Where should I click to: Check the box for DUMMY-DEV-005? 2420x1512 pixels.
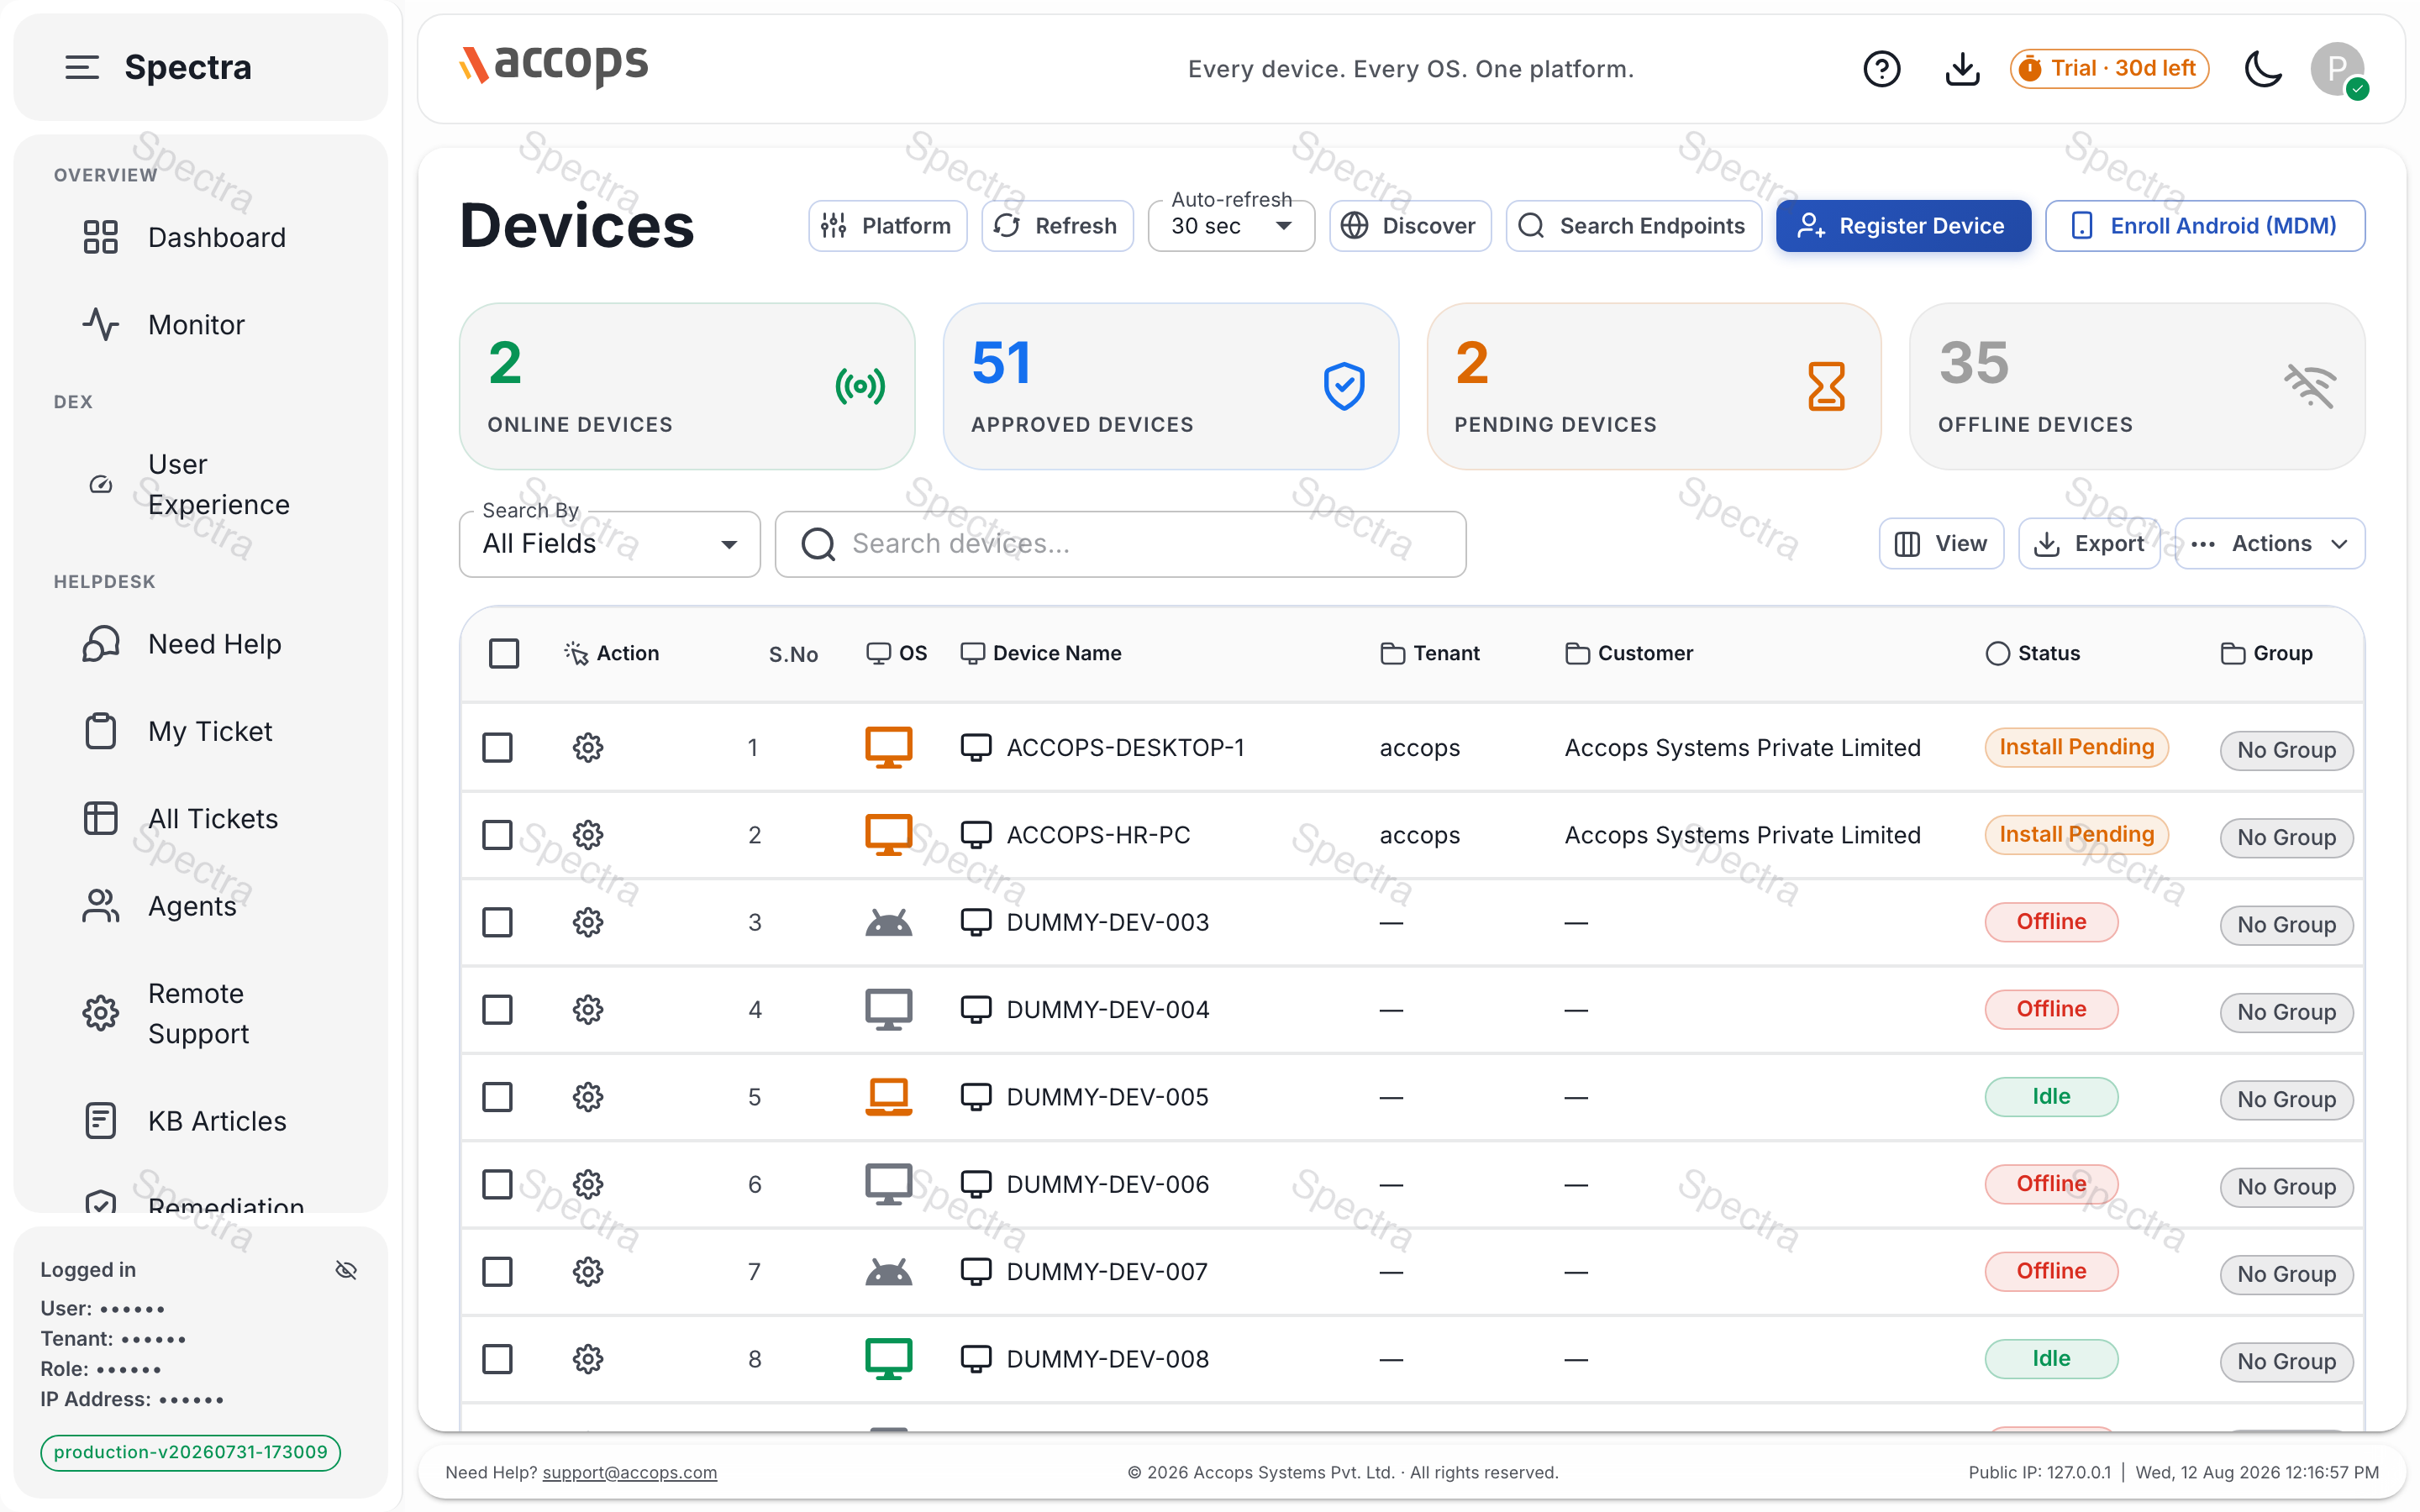coord(497,1097)
